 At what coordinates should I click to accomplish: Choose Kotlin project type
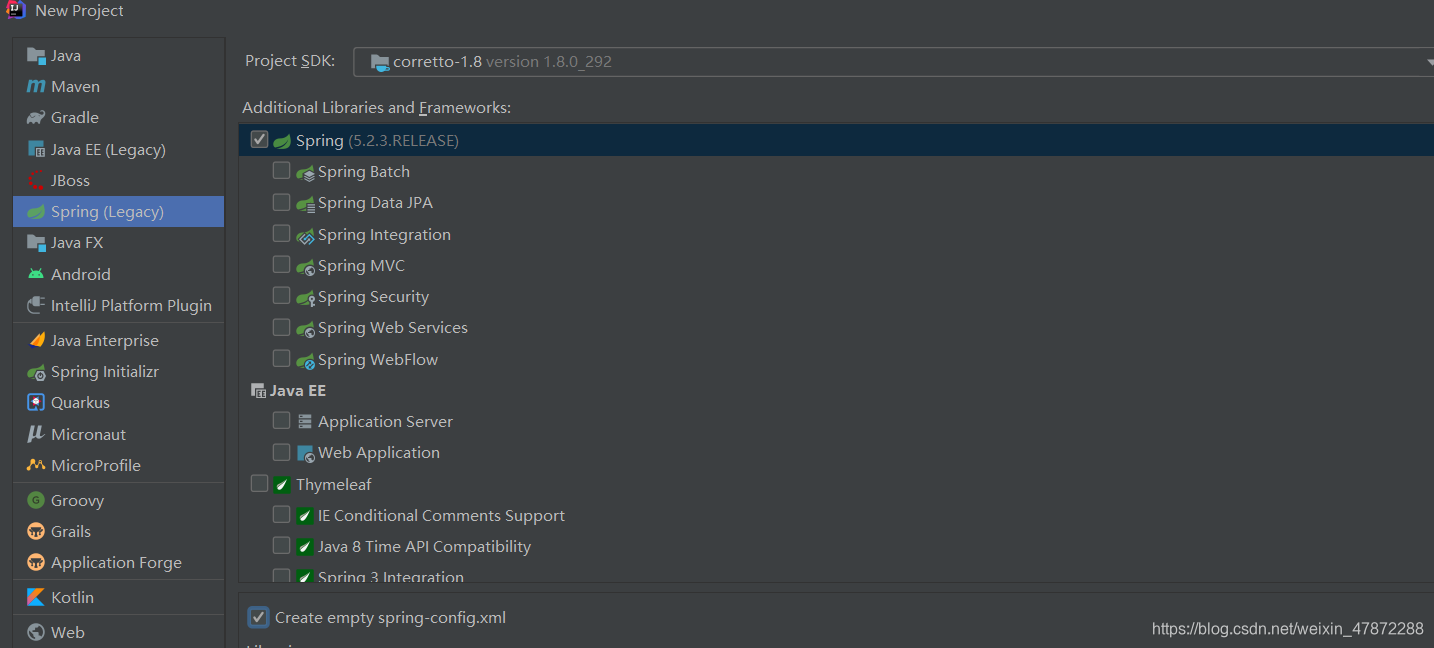coord(118,597)
